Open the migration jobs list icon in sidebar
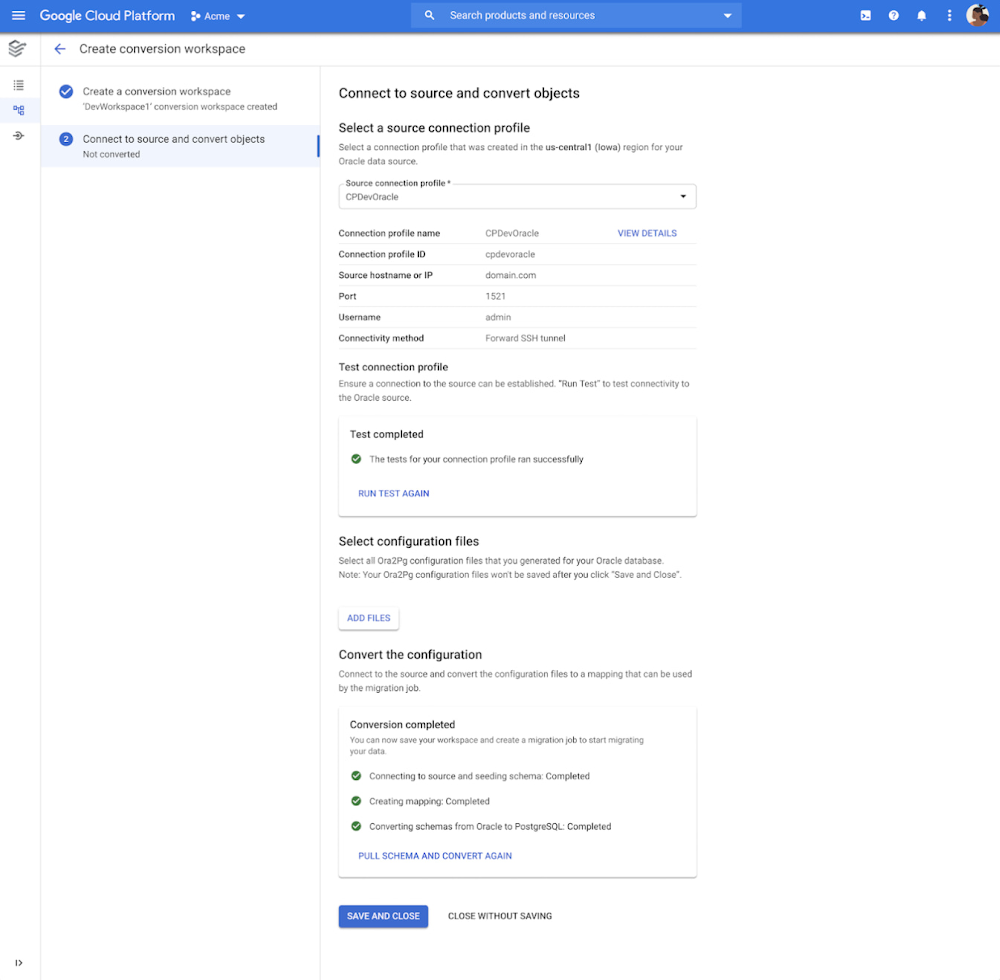 click(18, 85)
